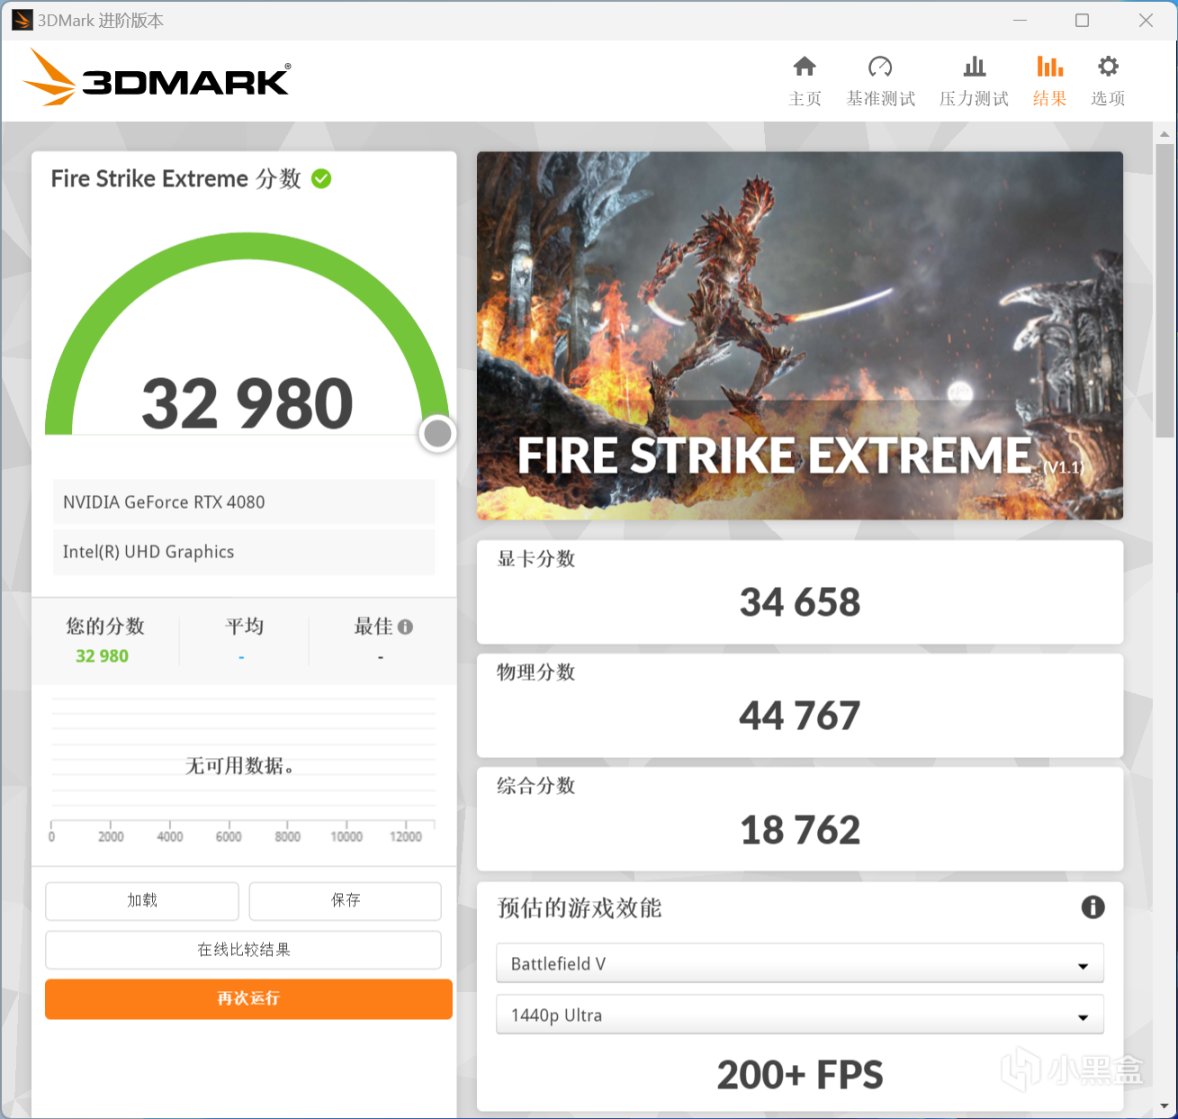This screenshot has width=1178, height=1119.
Task: Maximize the 3DMark window
Action: 1081,20
